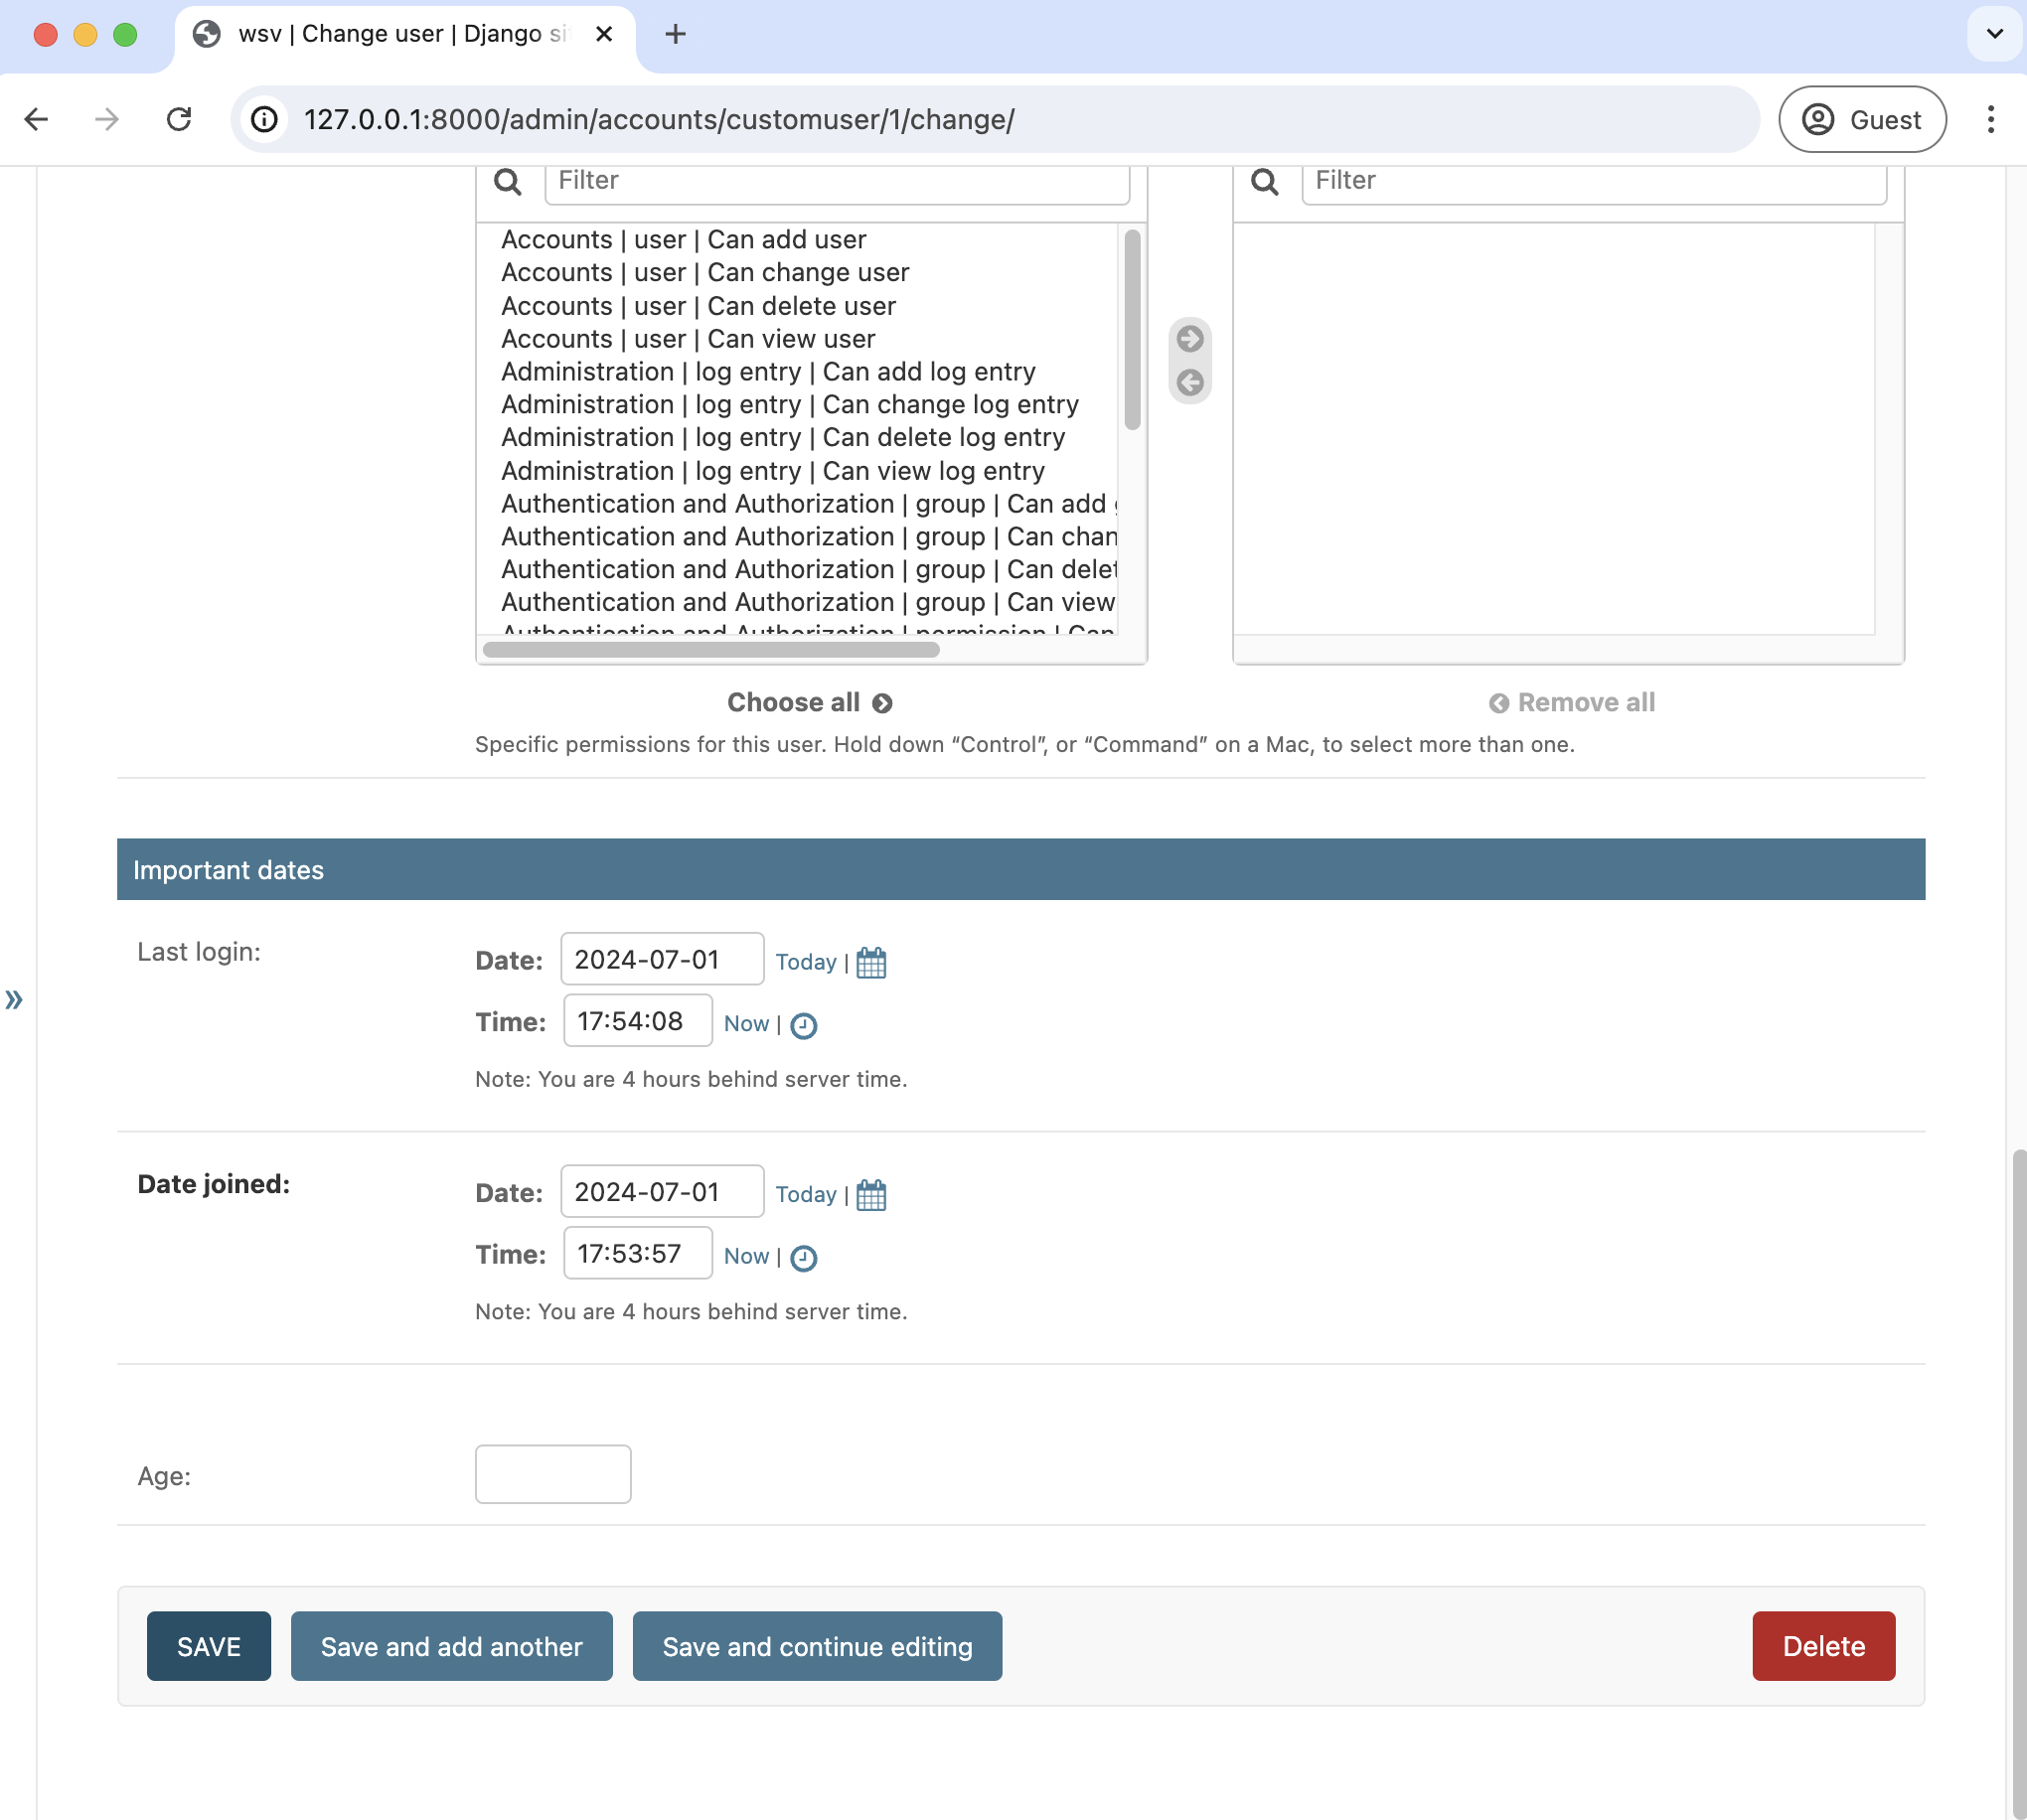This screenshot has width=2027, height=1820.
Task: Click the filter search icon on left panel
Action: point(510,179)
